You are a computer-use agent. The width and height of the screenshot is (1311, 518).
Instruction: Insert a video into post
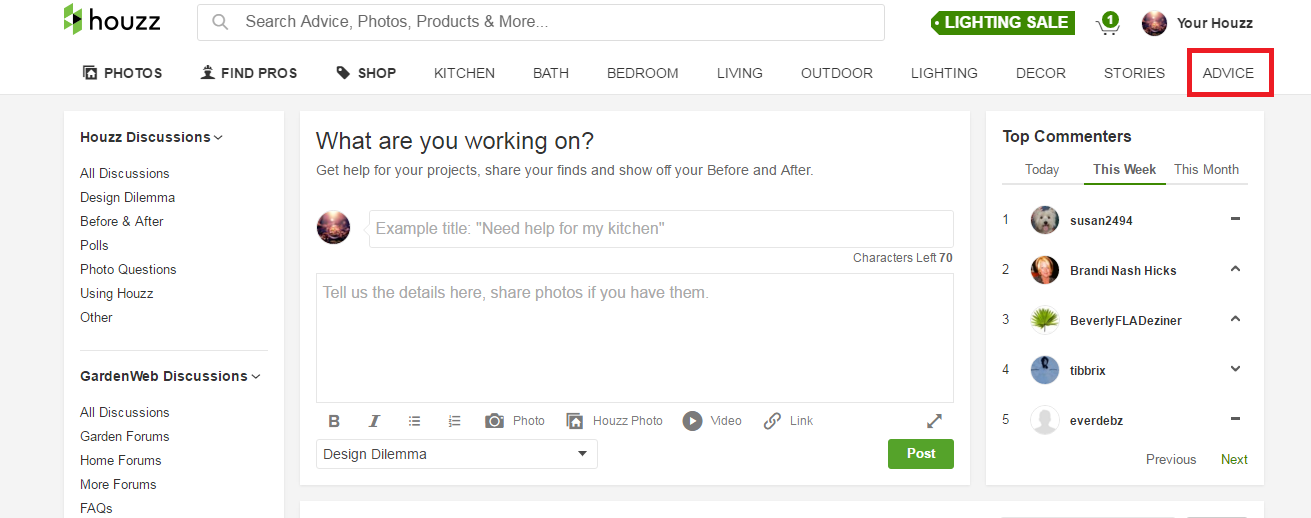(712, 421)
